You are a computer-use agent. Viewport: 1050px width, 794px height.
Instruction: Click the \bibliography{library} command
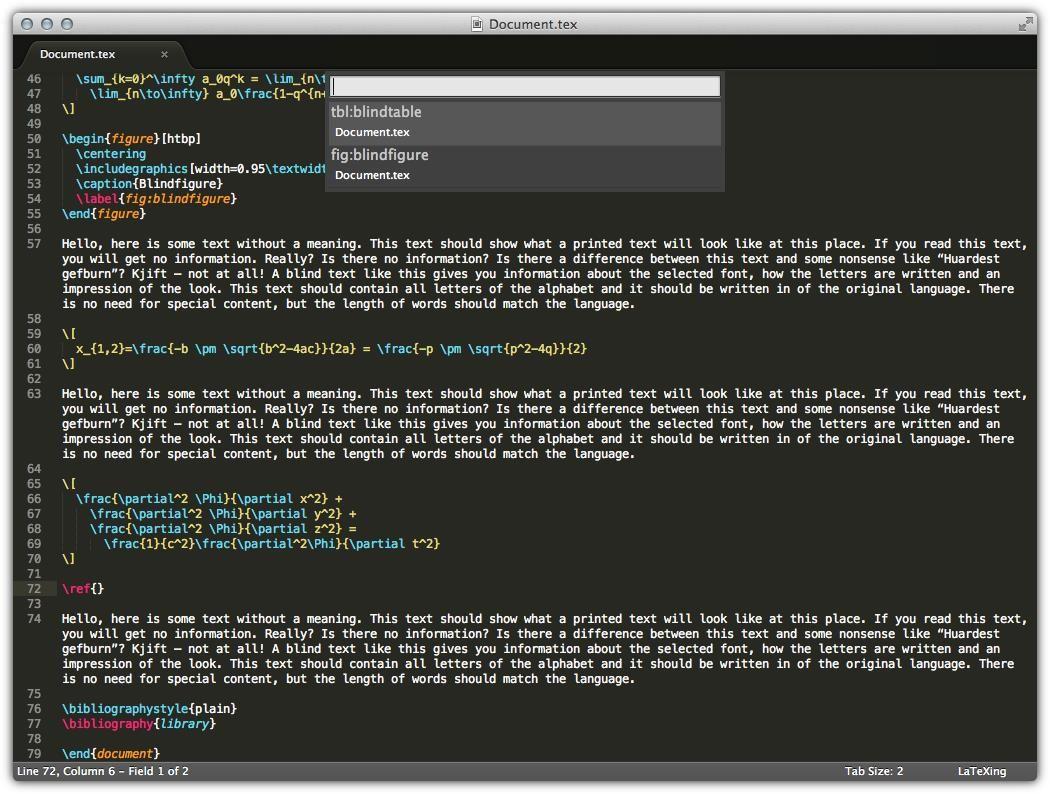coord(138,724)
